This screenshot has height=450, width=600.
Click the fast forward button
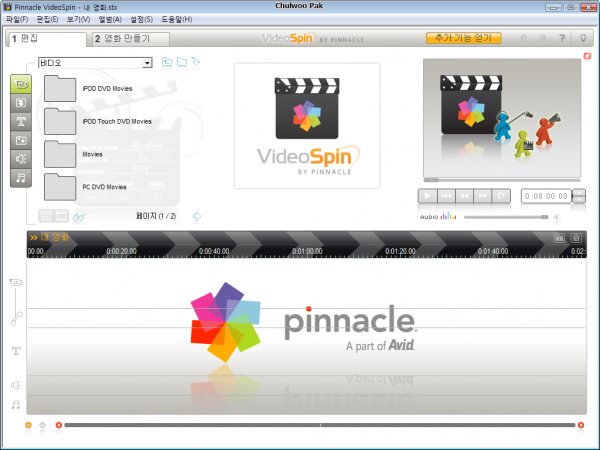coord(483,196)
